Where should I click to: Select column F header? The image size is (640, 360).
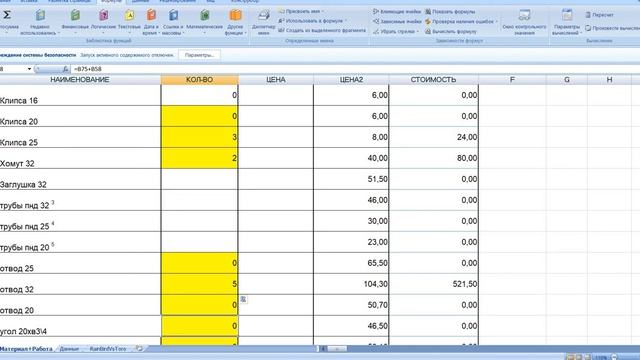(512, 80)
